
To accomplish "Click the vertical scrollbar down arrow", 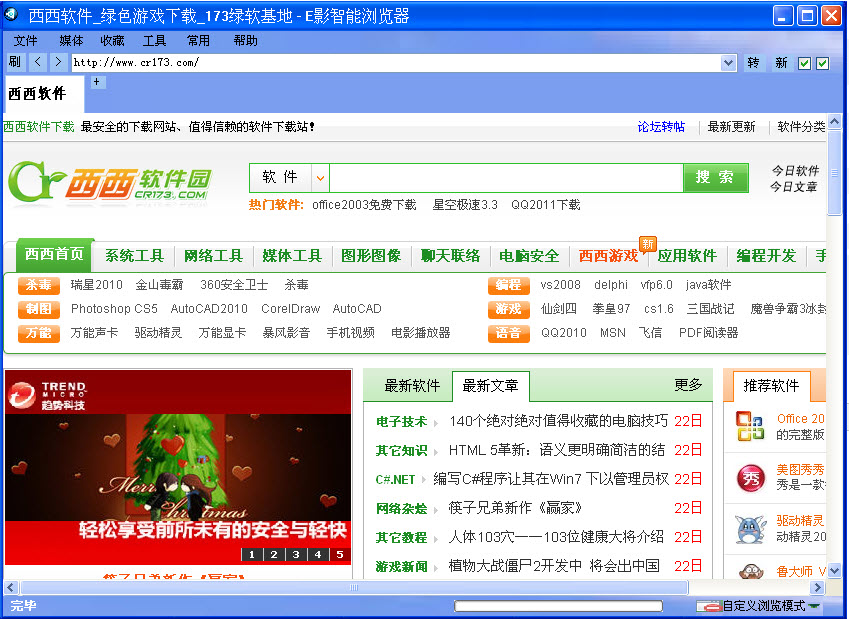I will coord(834,570).
